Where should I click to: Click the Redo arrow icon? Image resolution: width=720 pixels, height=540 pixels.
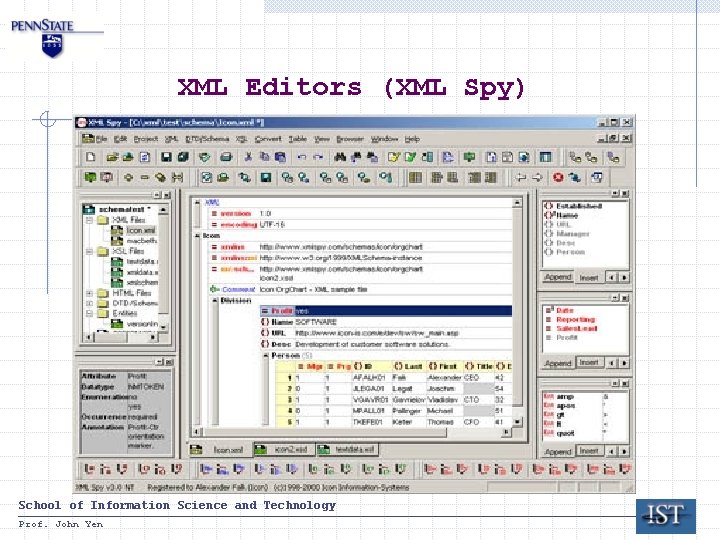coord(318,157)
